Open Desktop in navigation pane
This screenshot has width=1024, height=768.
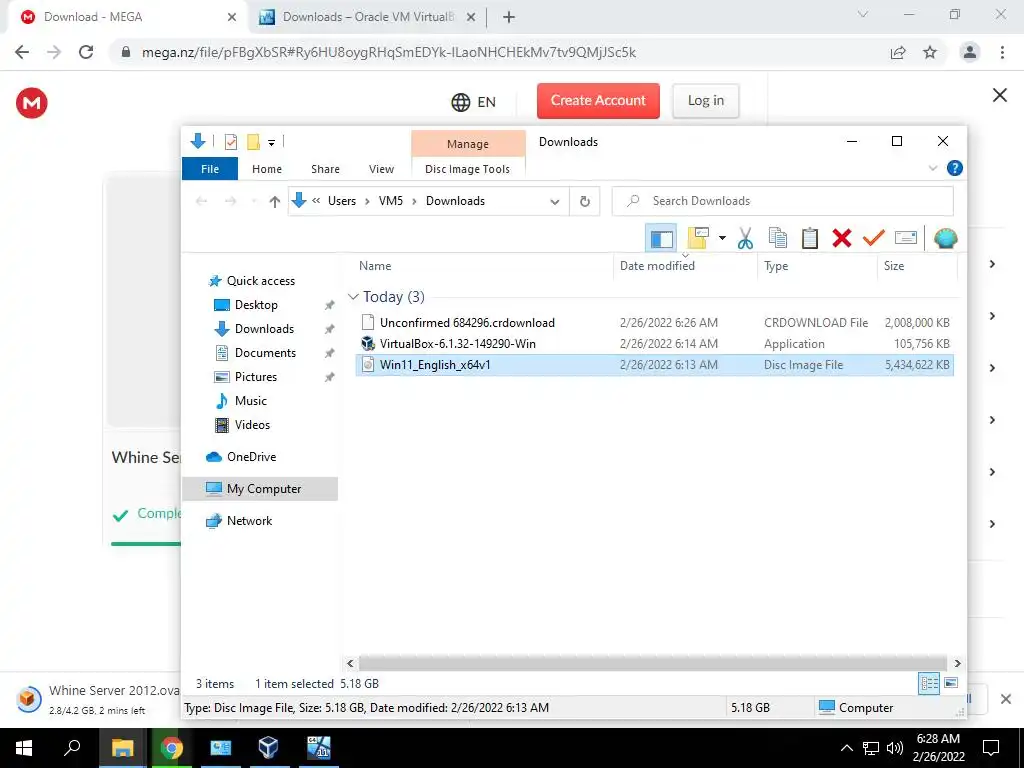[256, 305]
